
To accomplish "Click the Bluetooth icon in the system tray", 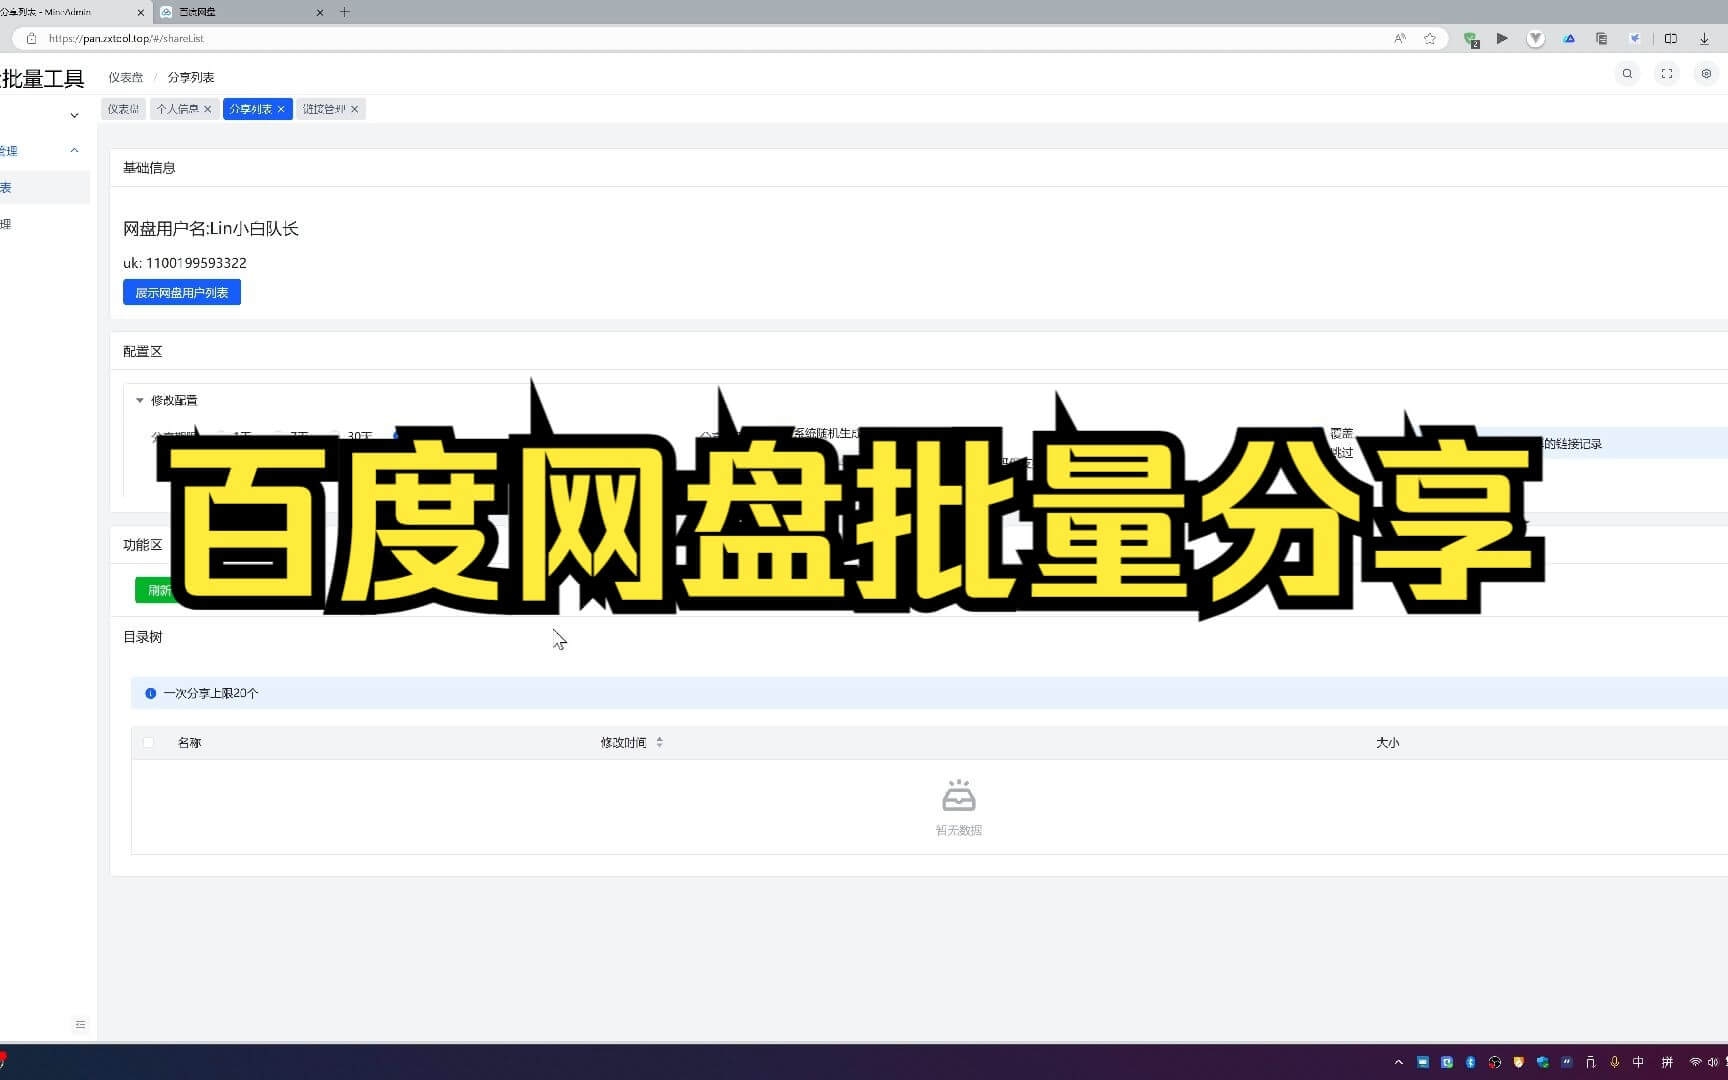I will tap(1470, 1062).
